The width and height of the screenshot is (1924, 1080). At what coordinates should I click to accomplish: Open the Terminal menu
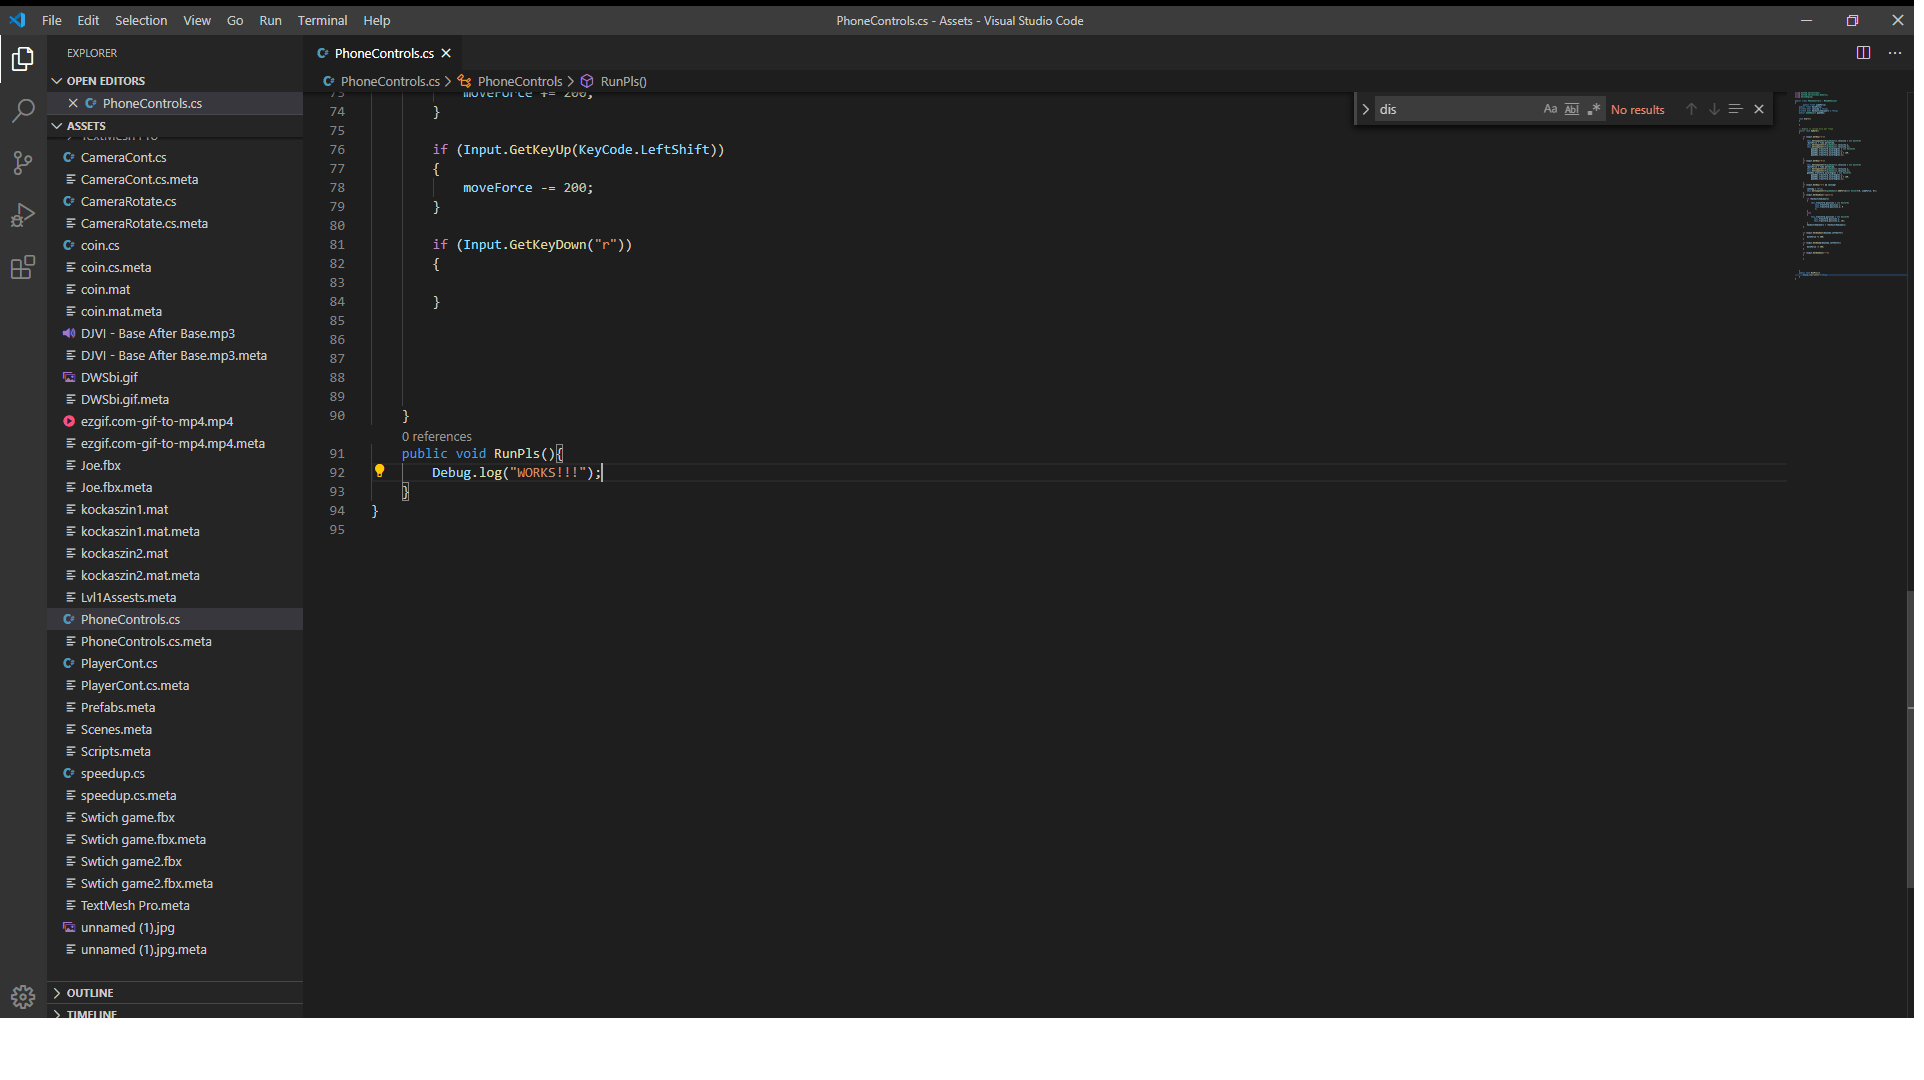pos(322,20)
